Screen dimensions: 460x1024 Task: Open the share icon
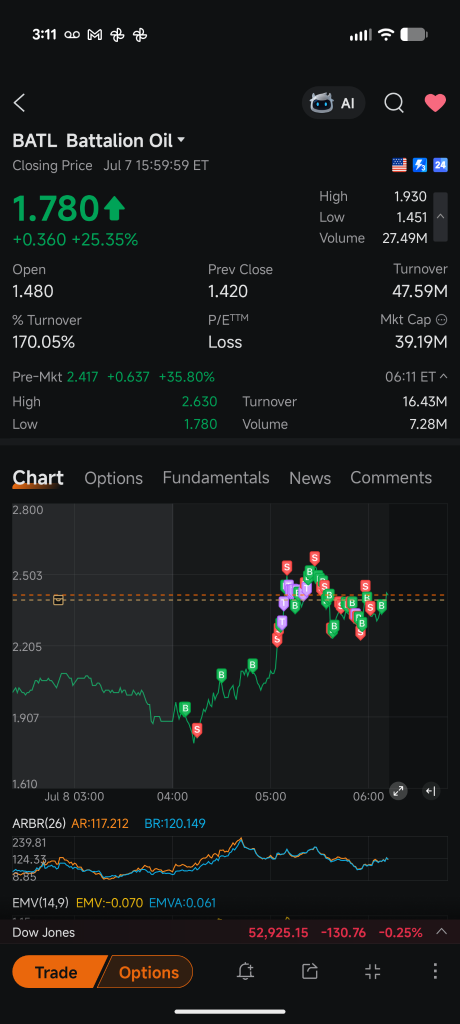[x=310, y=971]
